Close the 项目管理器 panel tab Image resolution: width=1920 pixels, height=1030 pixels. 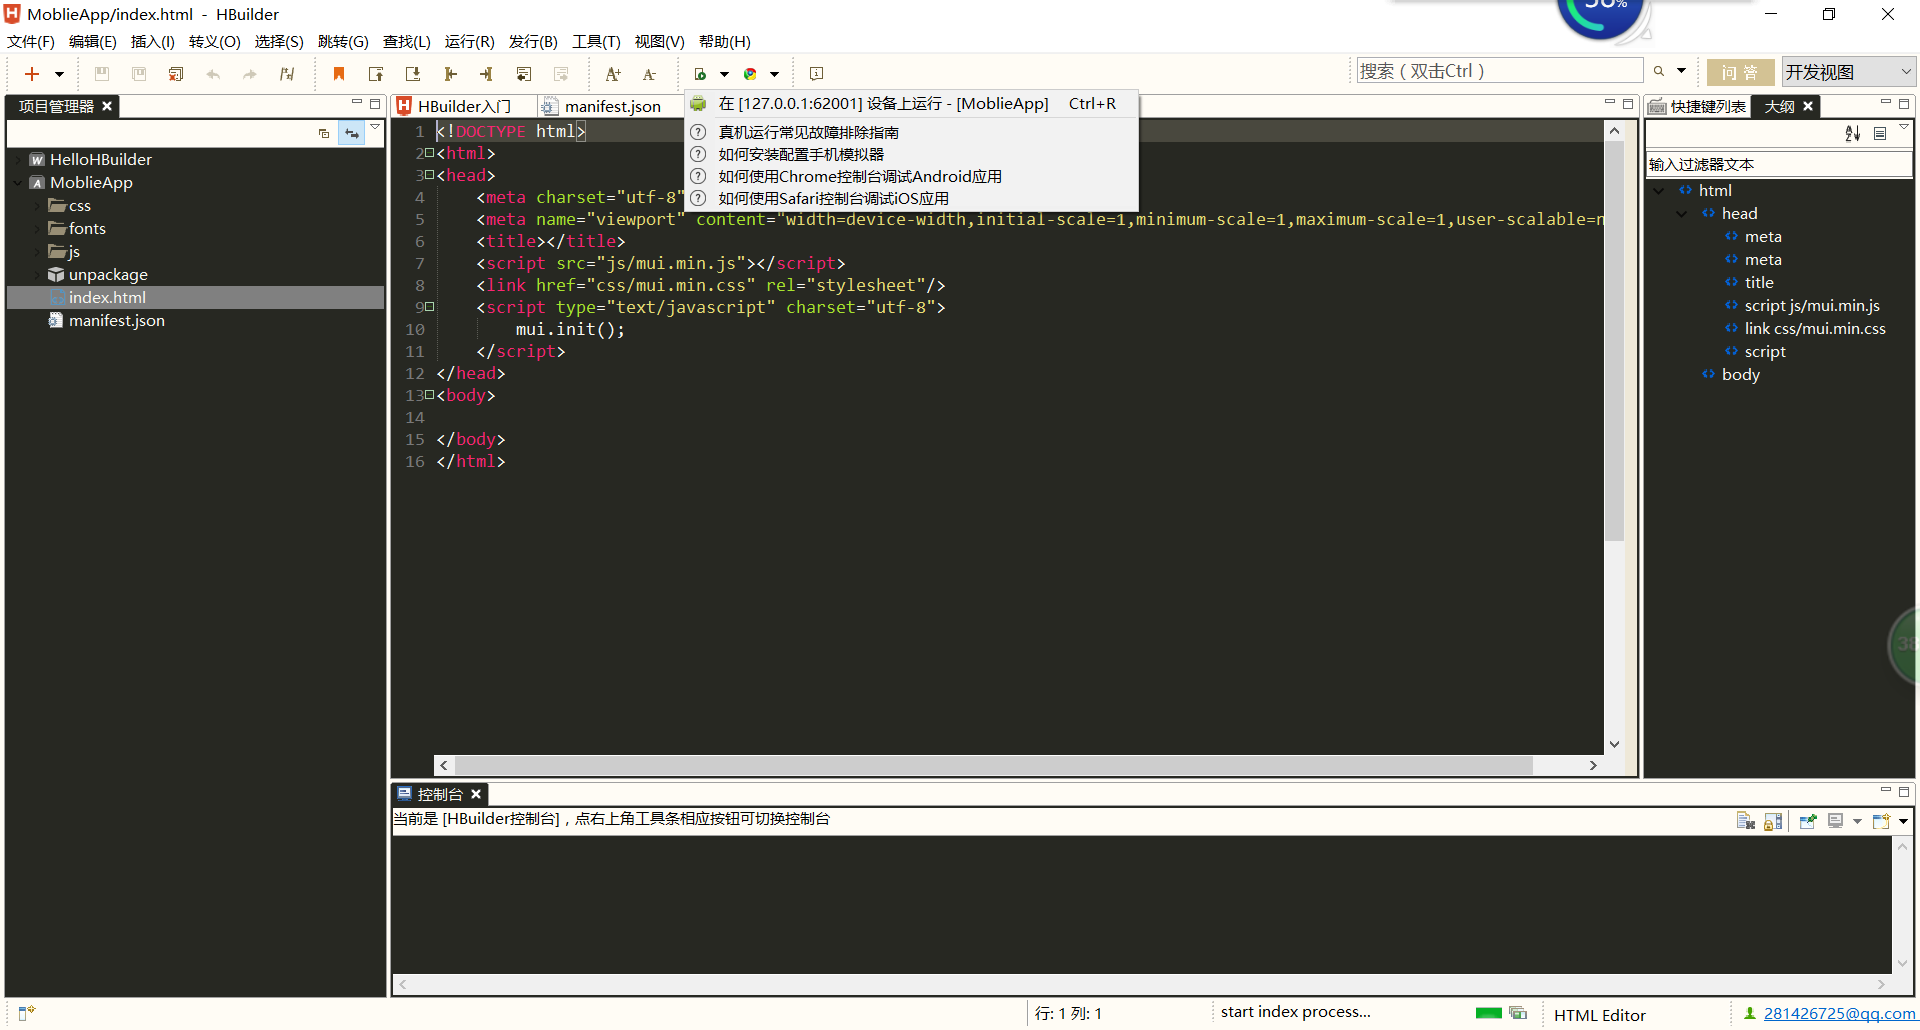(107, 106)
